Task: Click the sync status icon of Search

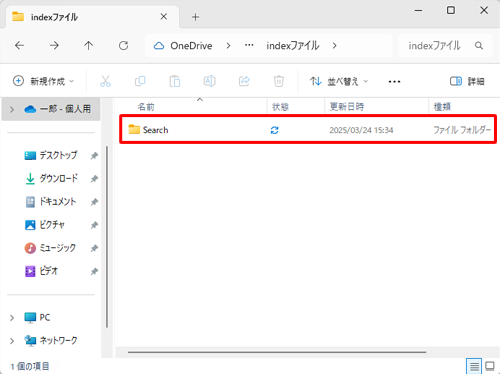Action: [274, 130]
